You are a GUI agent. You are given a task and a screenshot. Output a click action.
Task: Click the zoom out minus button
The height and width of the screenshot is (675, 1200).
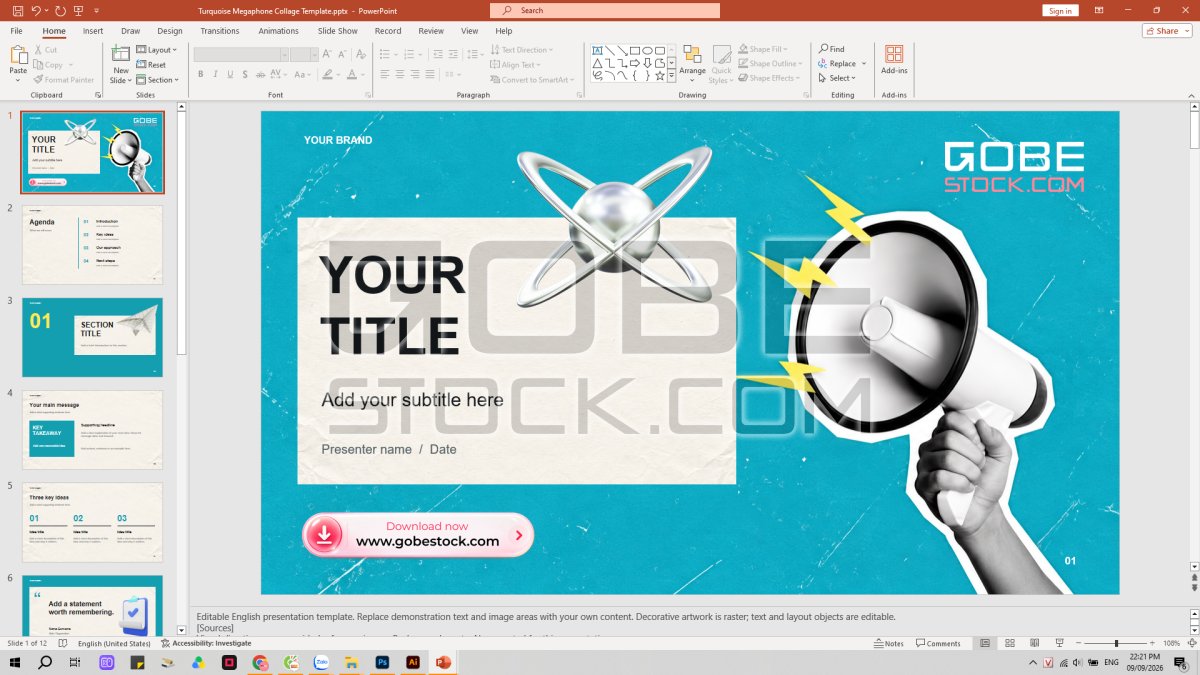(1079, 643)
